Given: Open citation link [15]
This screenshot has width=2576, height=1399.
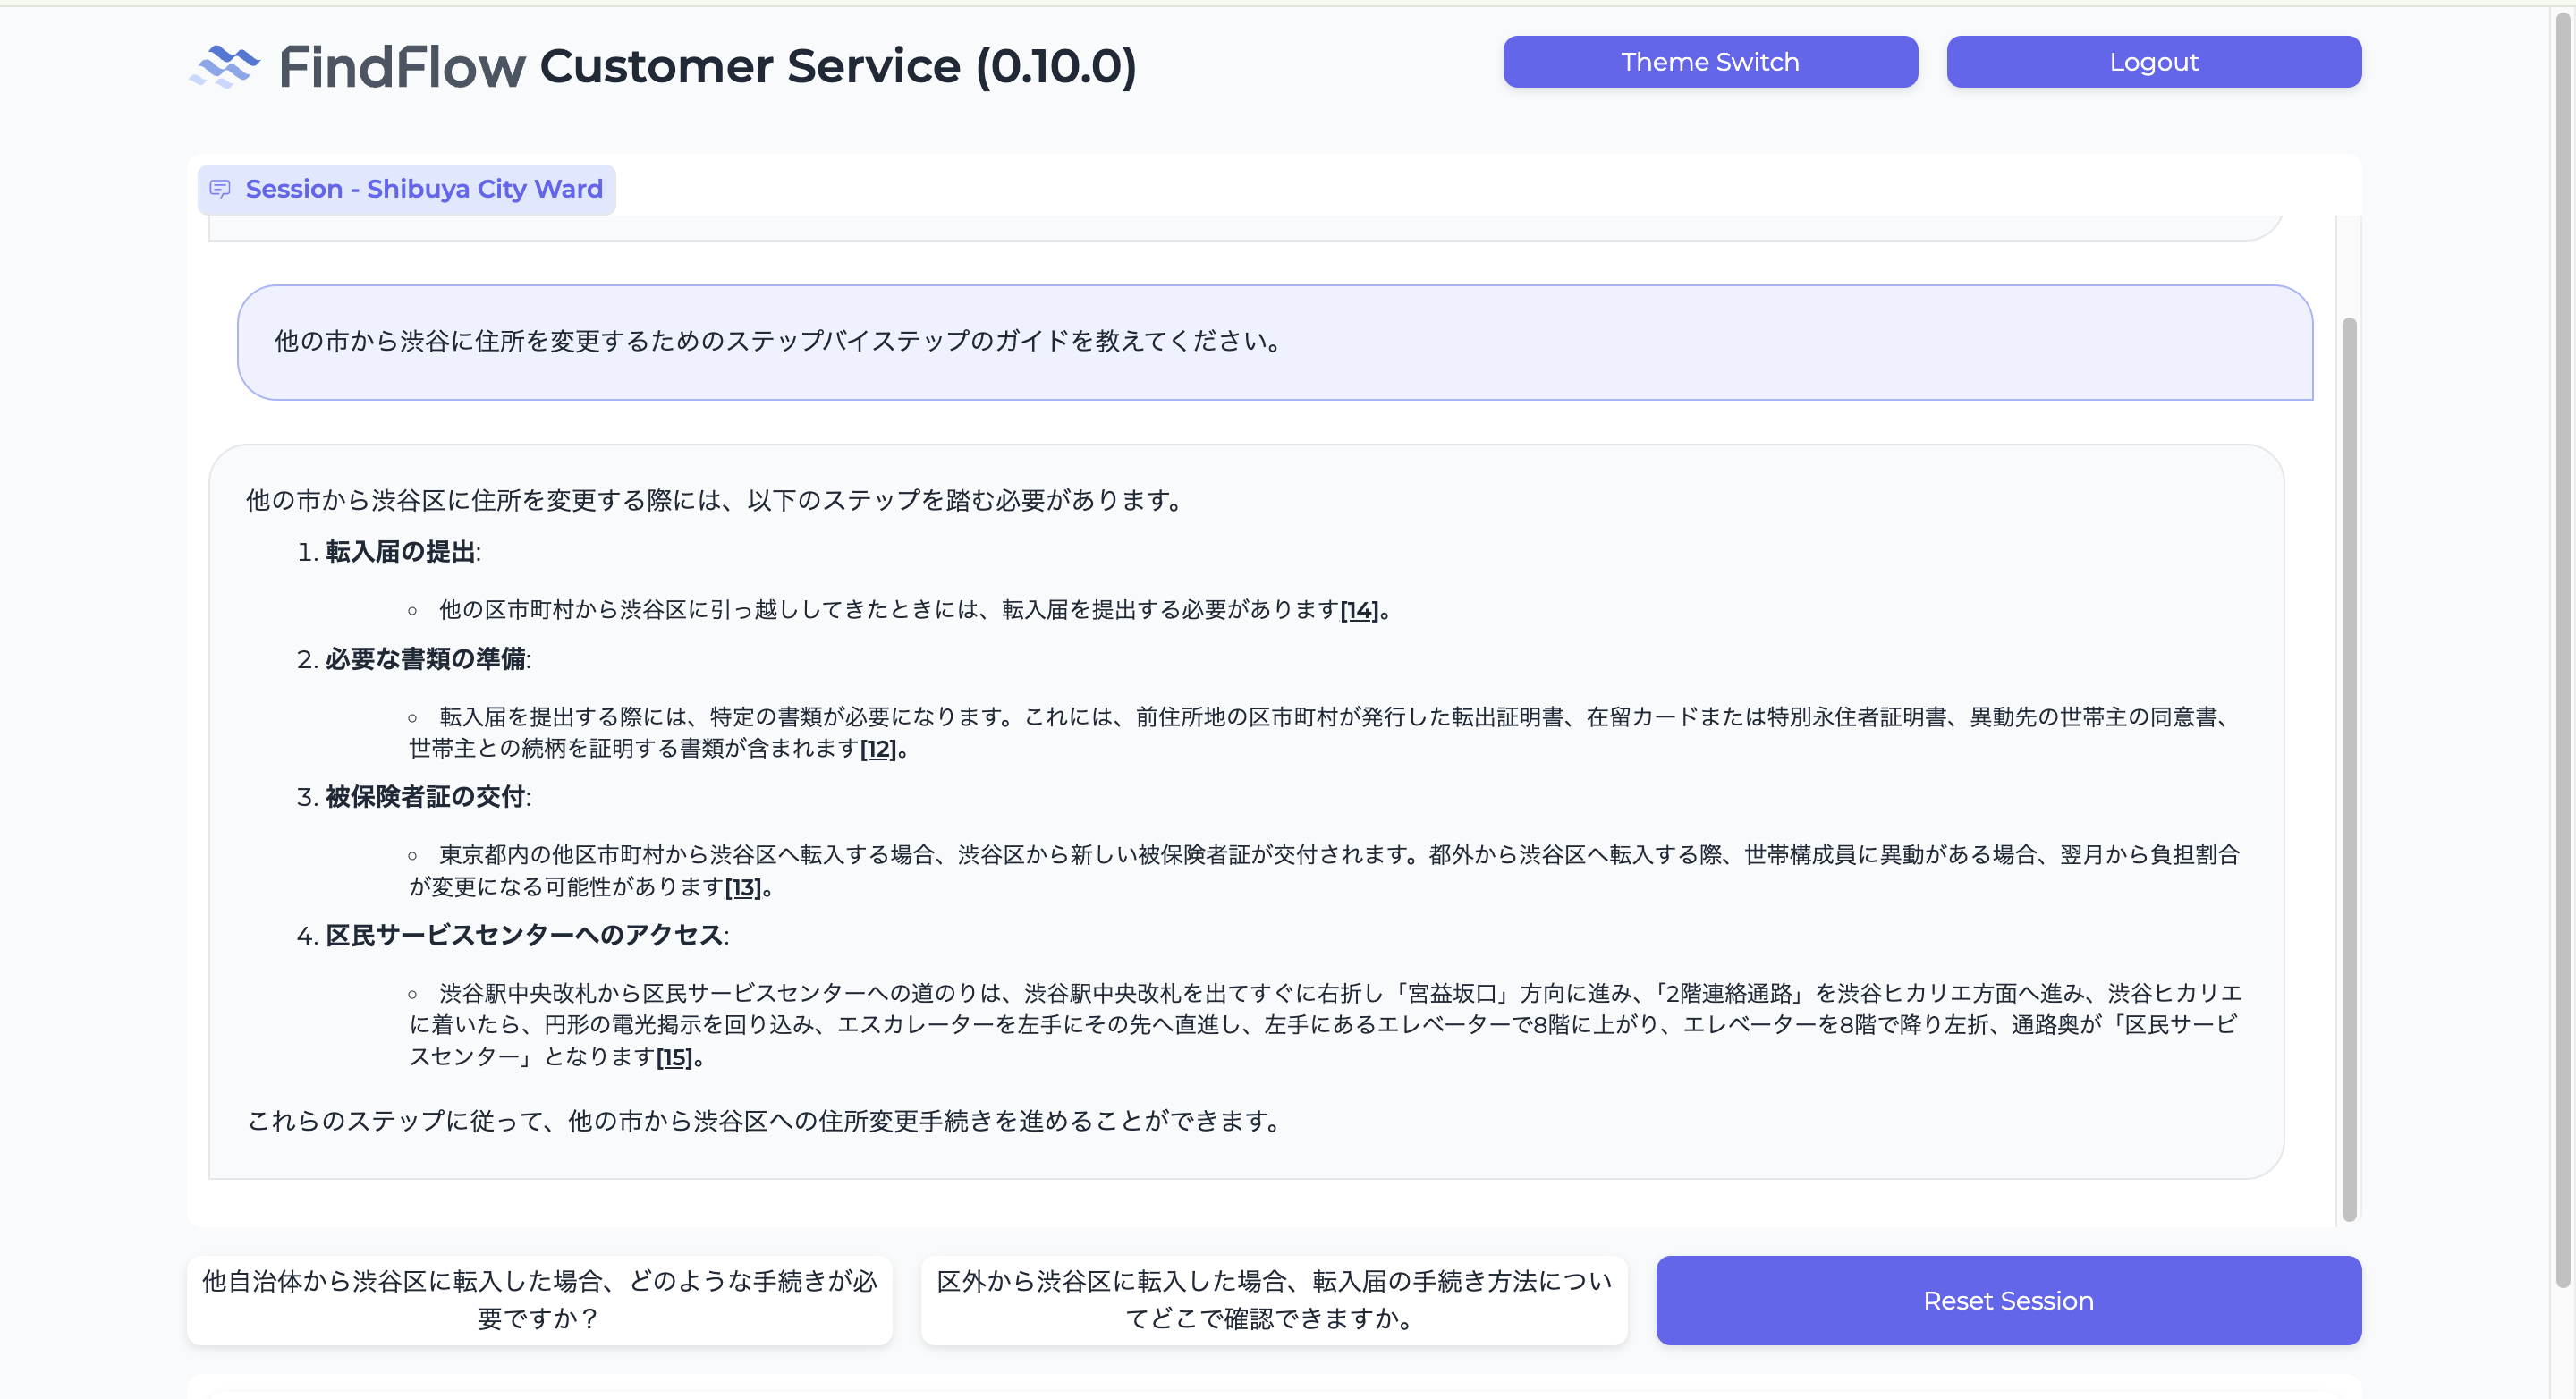Looking at the screenshot, I should [674, 1058].
